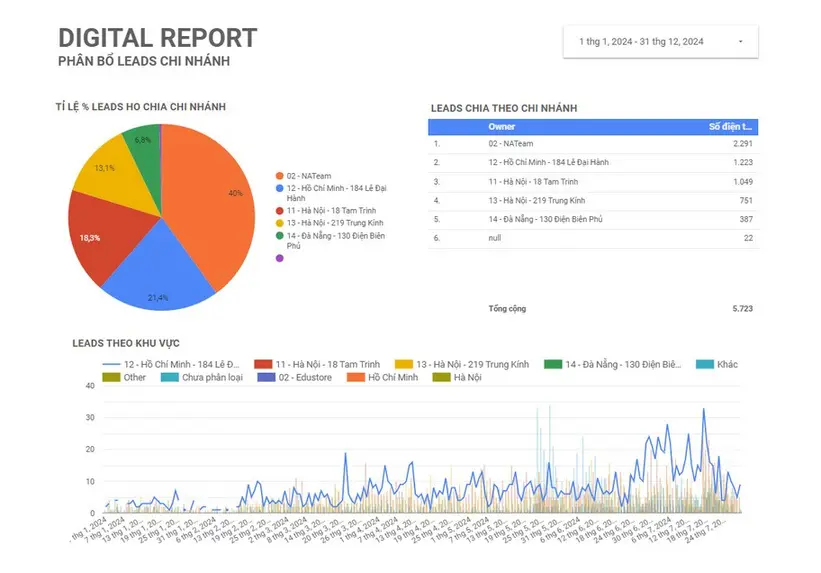
Task: Select row 13 - Hà Nội - 219 Trung Kính in table
Action: 593,201
